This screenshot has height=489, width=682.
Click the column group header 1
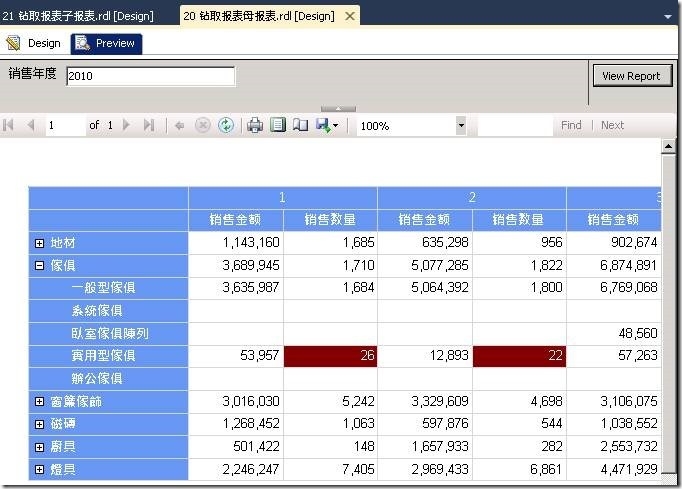tap(283, 198)
